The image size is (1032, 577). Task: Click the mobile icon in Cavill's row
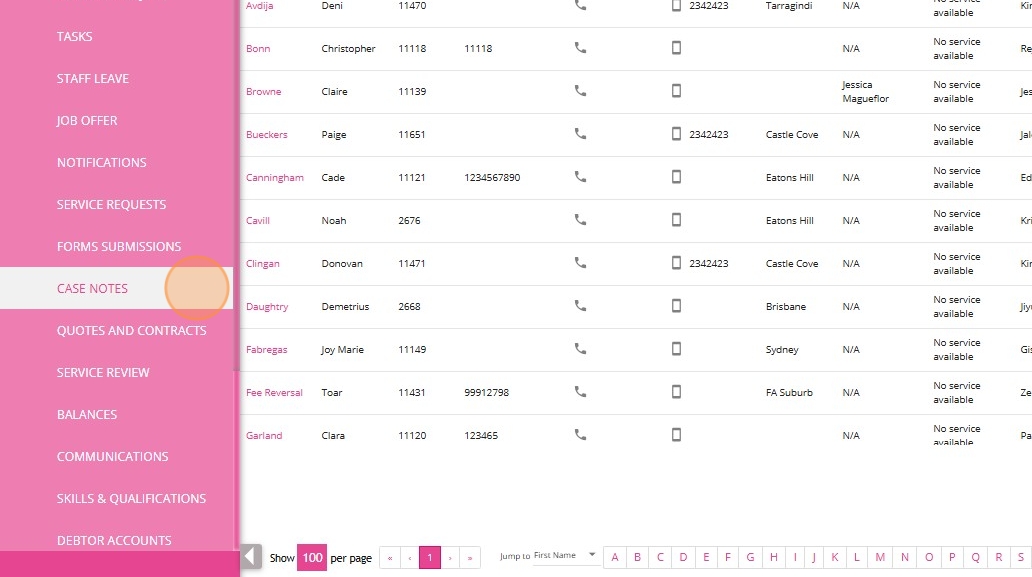[676, 220]
